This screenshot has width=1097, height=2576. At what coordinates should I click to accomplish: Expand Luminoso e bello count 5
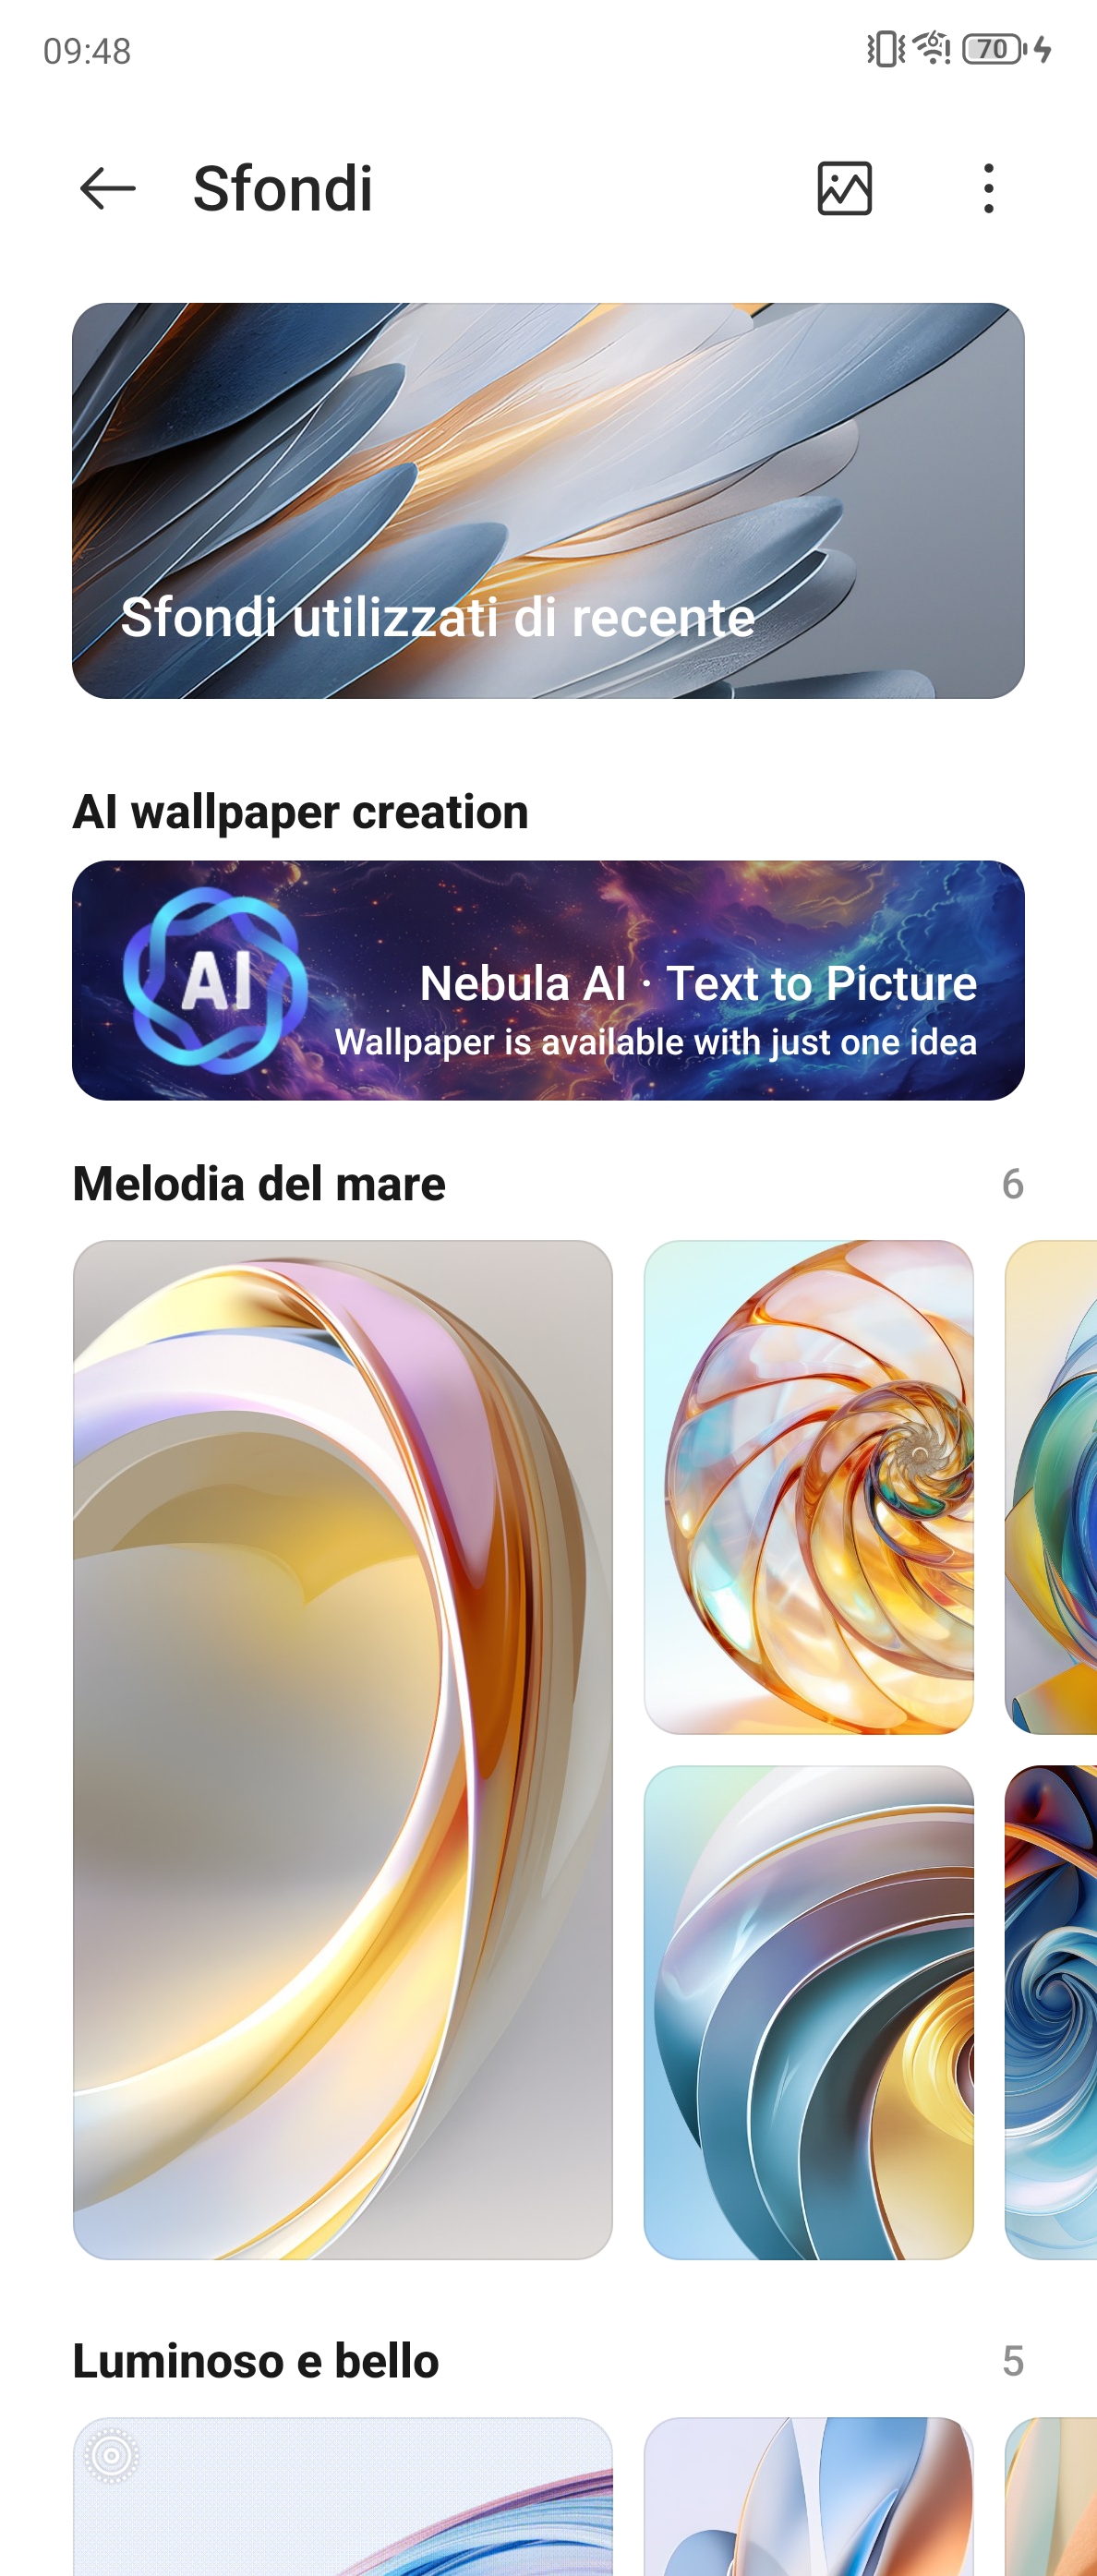(x=1012, y=2361)
